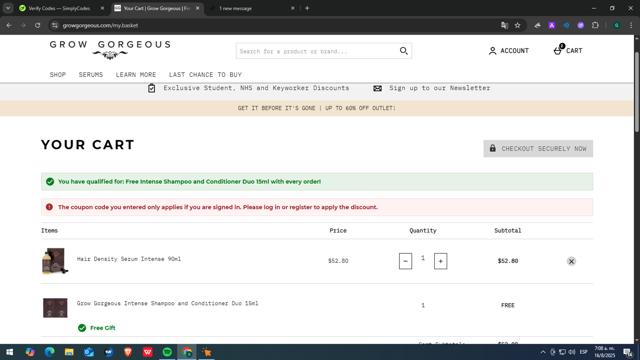640x360 pixels.
Task: Click the browser address bar URL
Action: [100, 25]
